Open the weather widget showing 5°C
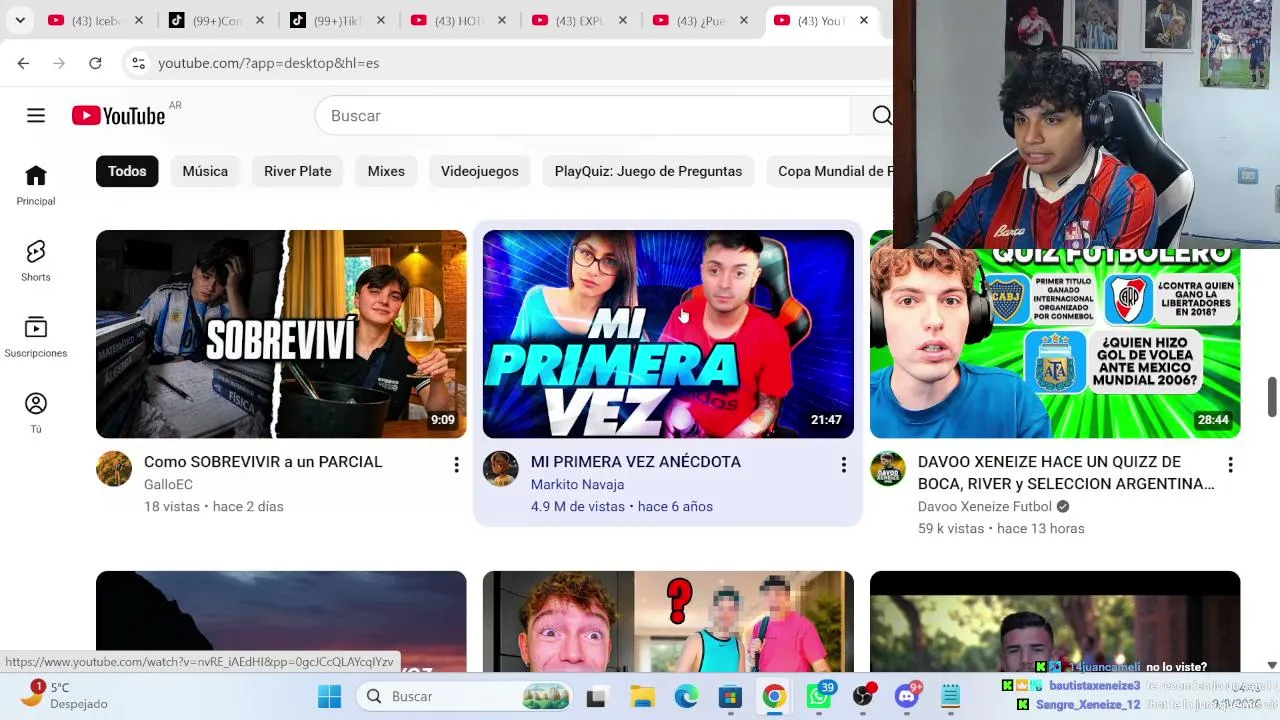This screenshot has width=1280, height=720. (x=64, y=695)
